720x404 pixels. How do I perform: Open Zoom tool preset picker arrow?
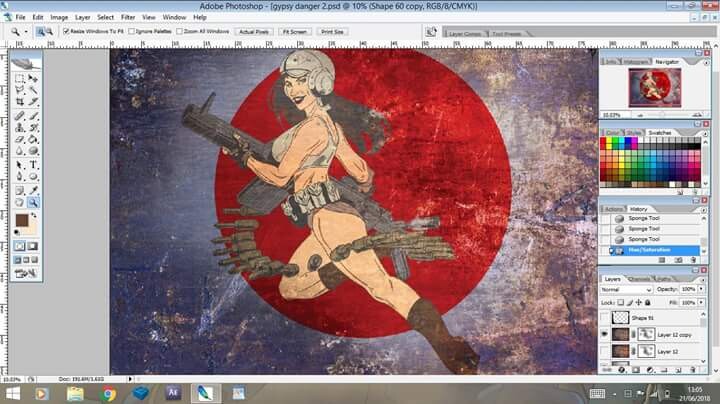[26, 32]
